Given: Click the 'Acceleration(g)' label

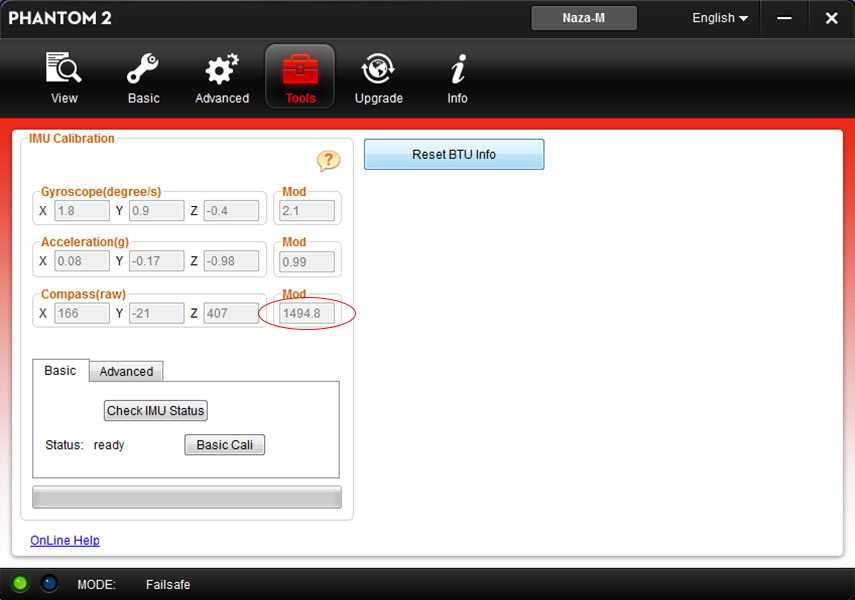Looking at the screenshot, I should click(85, 242).
